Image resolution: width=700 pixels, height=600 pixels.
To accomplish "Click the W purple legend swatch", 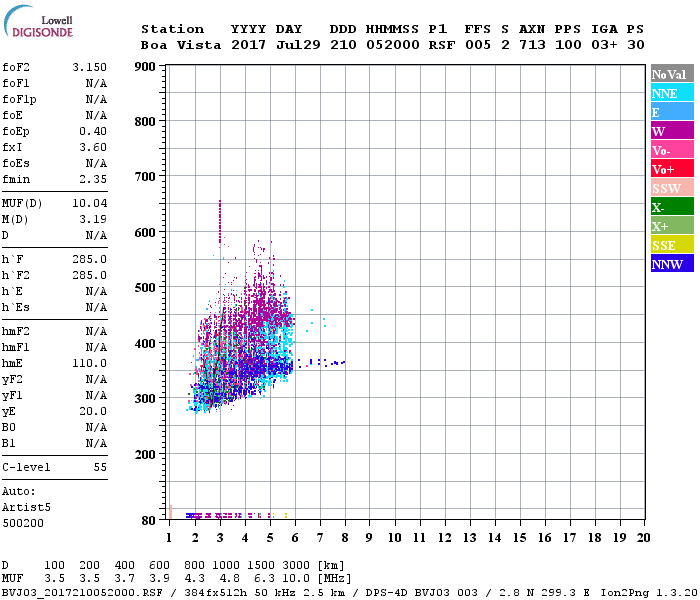I will (672, 131).
